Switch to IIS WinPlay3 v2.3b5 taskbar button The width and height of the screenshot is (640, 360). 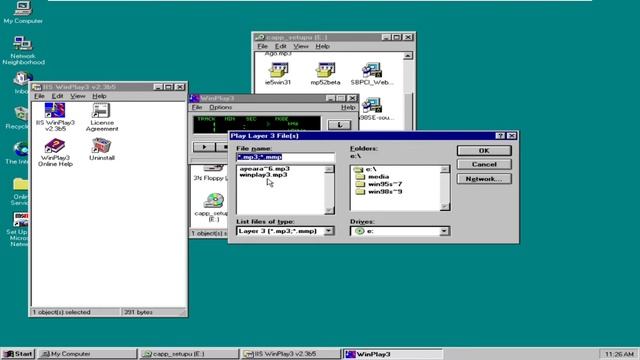(290, 354)
